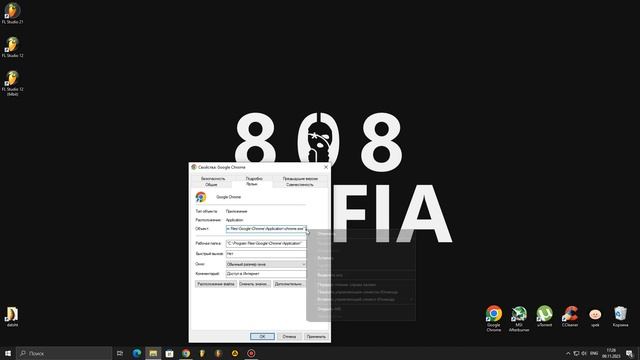
Task: Open the notification center icon
Action: tap(629, 353)
